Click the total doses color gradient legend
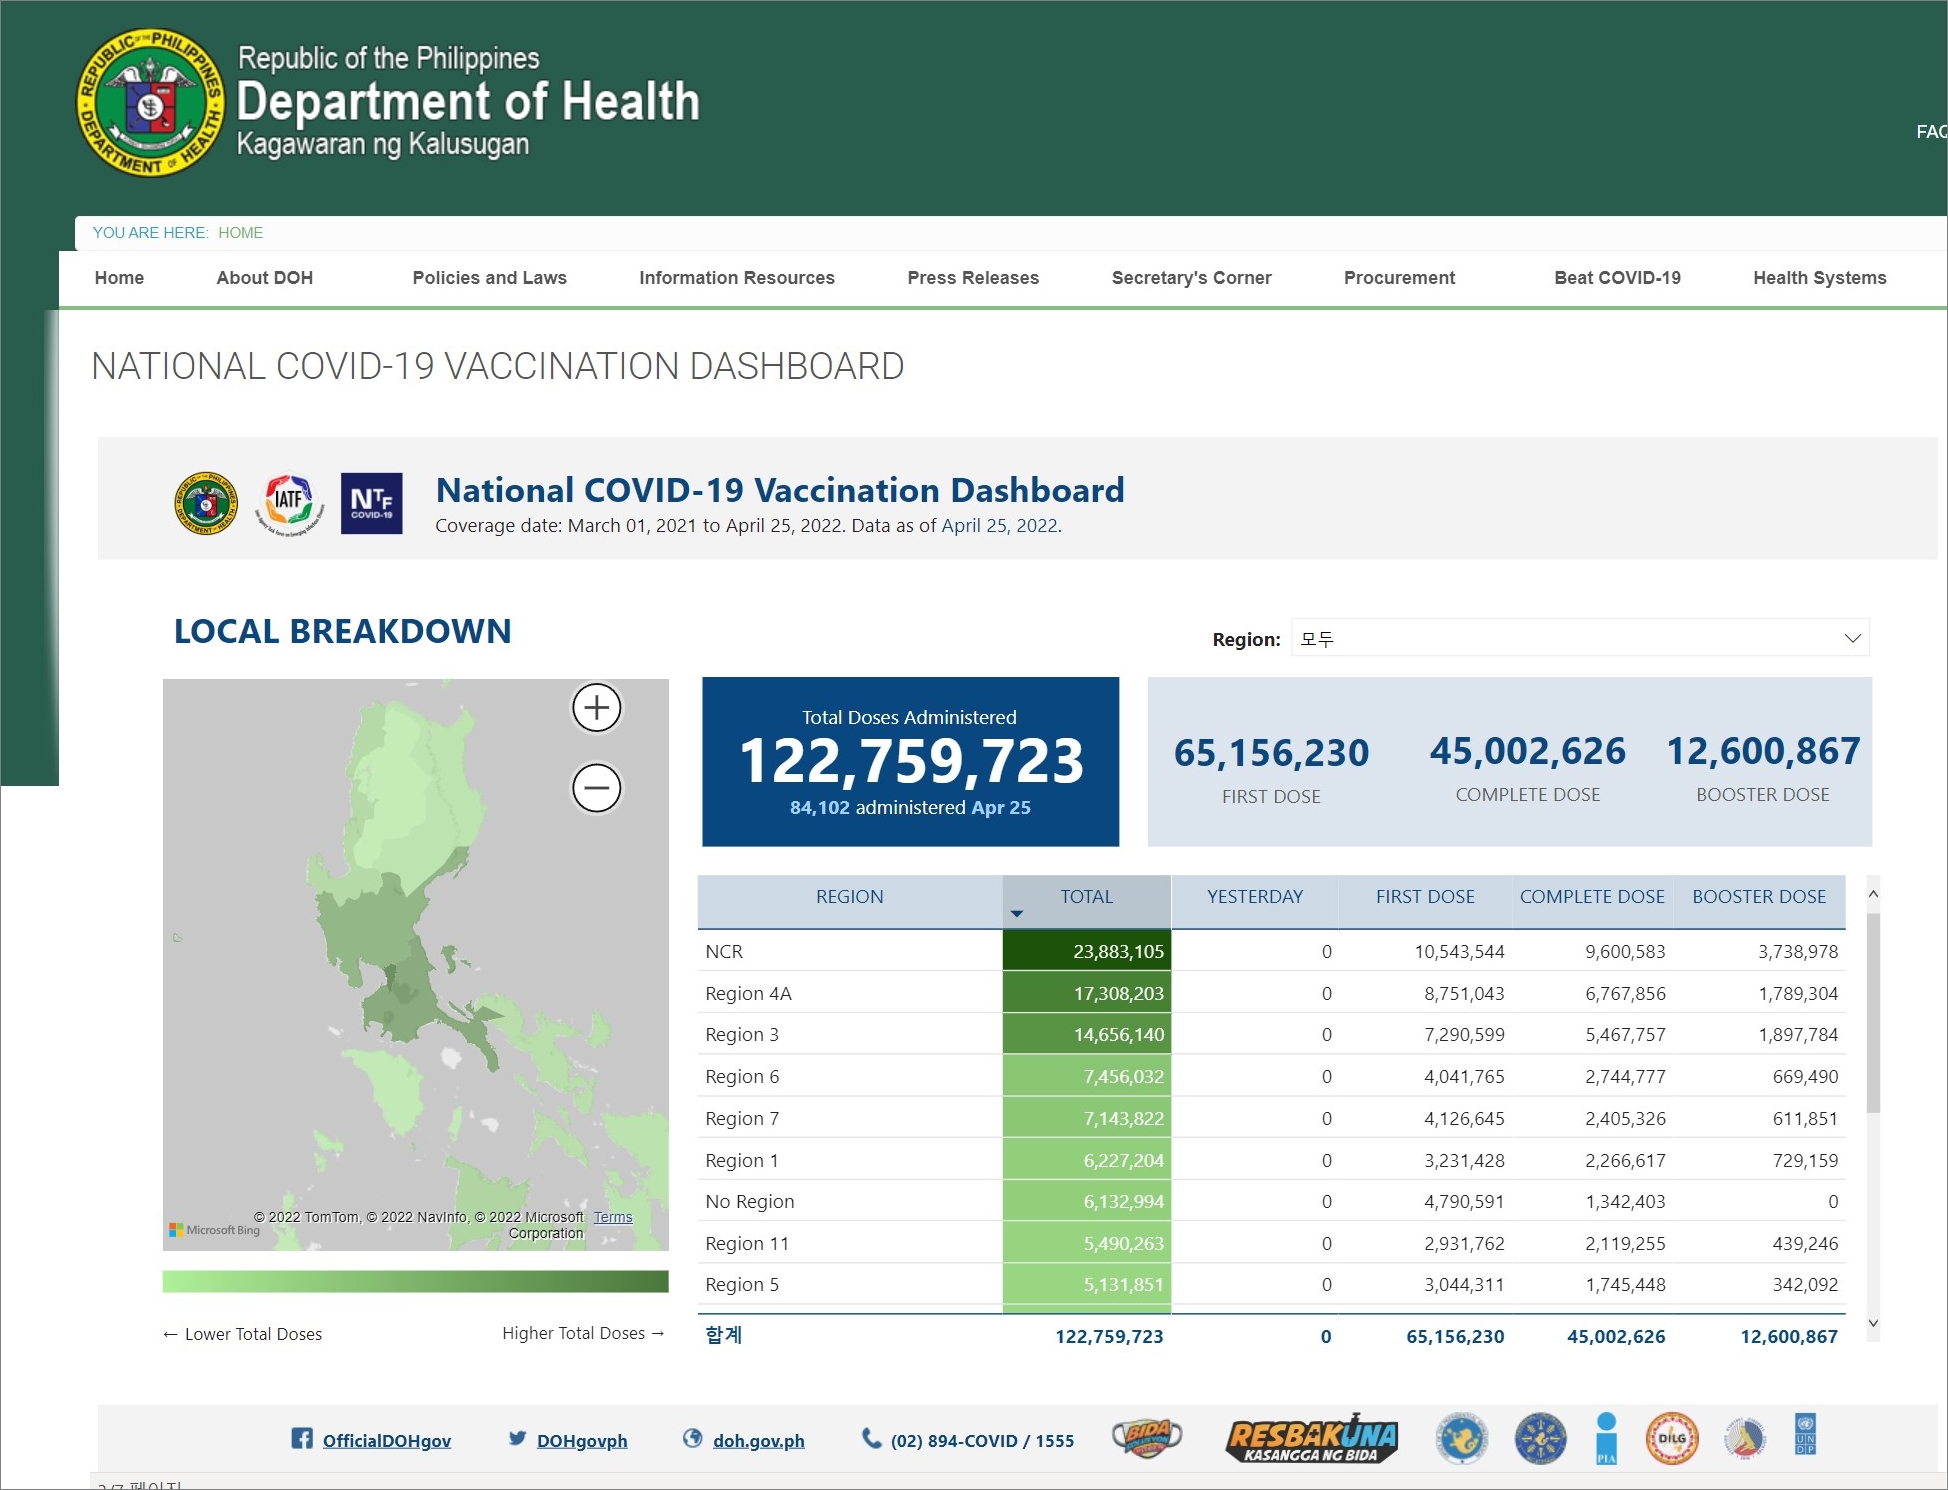This screenshot has width=1948, height=1490. click(x=415, y=1282)
